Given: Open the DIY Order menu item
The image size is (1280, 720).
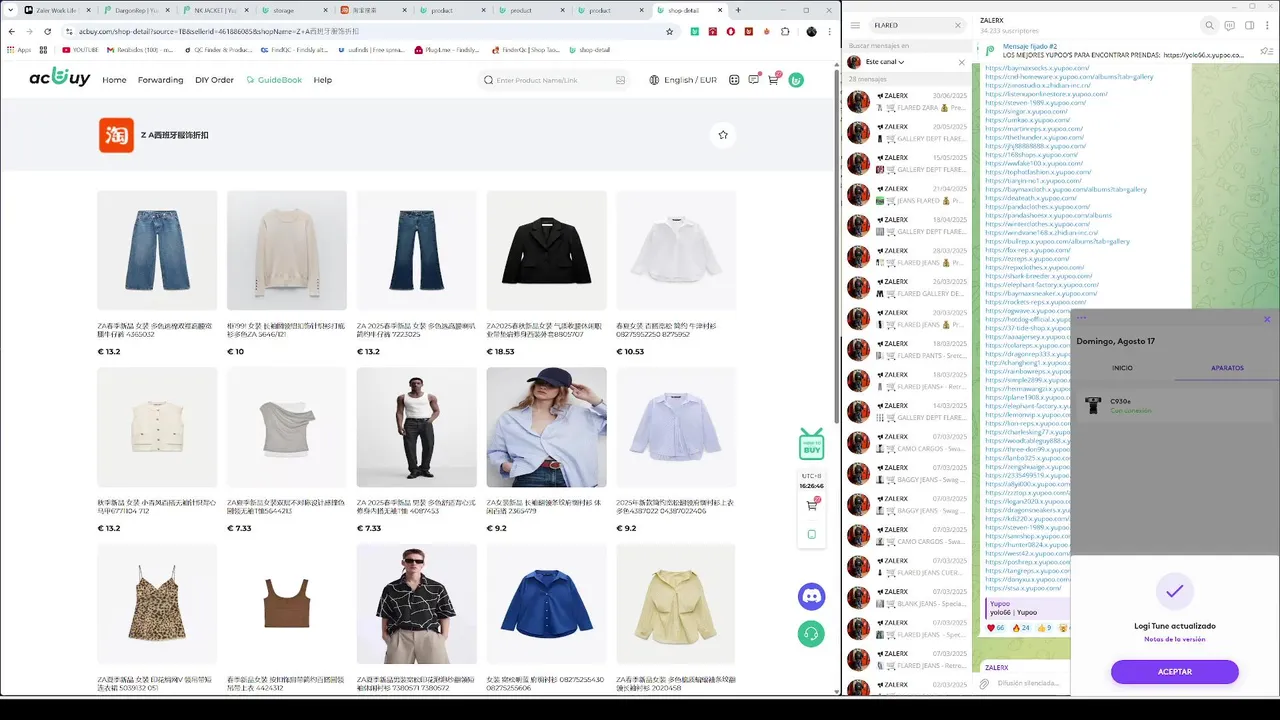Looking at the screenshot, I should (x=214, y=80).
